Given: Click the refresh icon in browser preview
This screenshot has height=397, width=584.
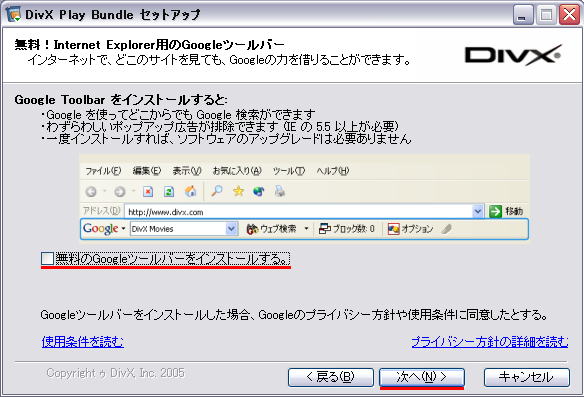Looking at the screenshot, I should (x=169, y=192).
